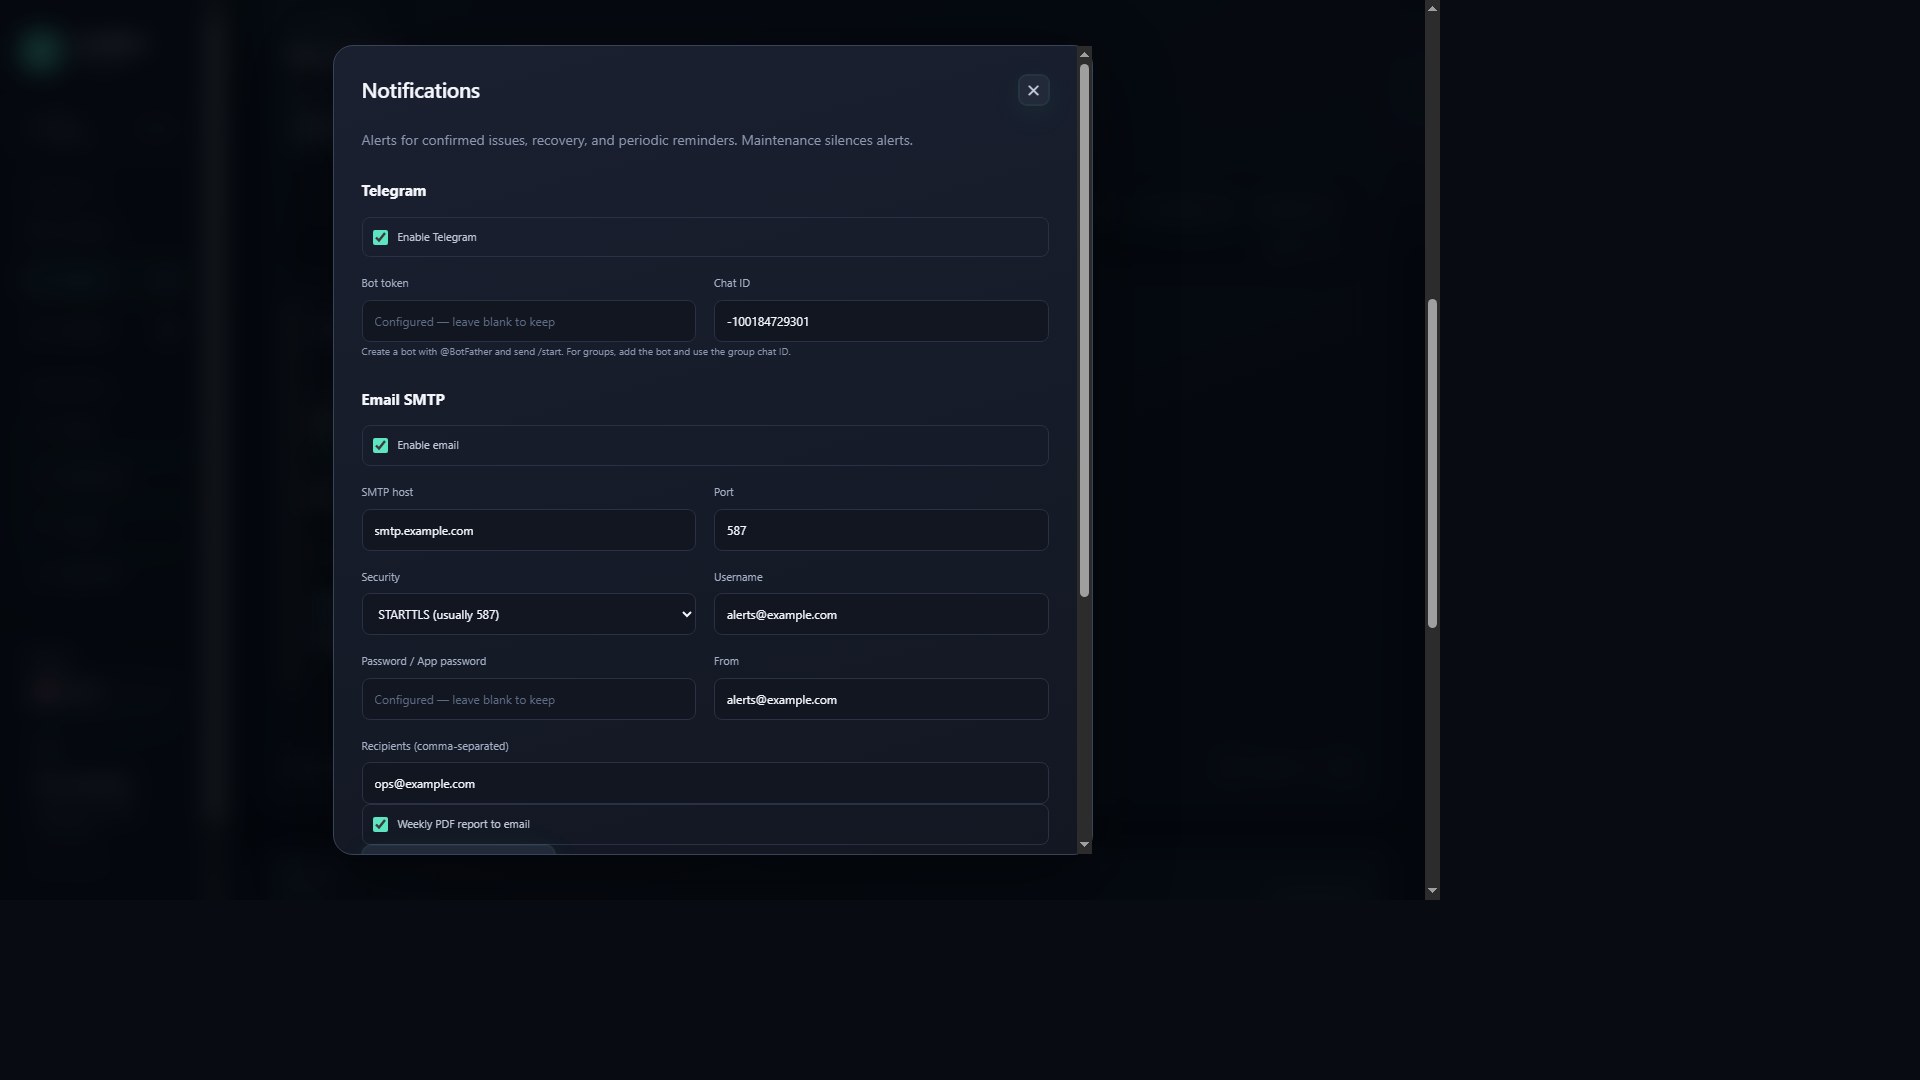Click the dialog's vertical scrollbar thumb

[1084, 330]
